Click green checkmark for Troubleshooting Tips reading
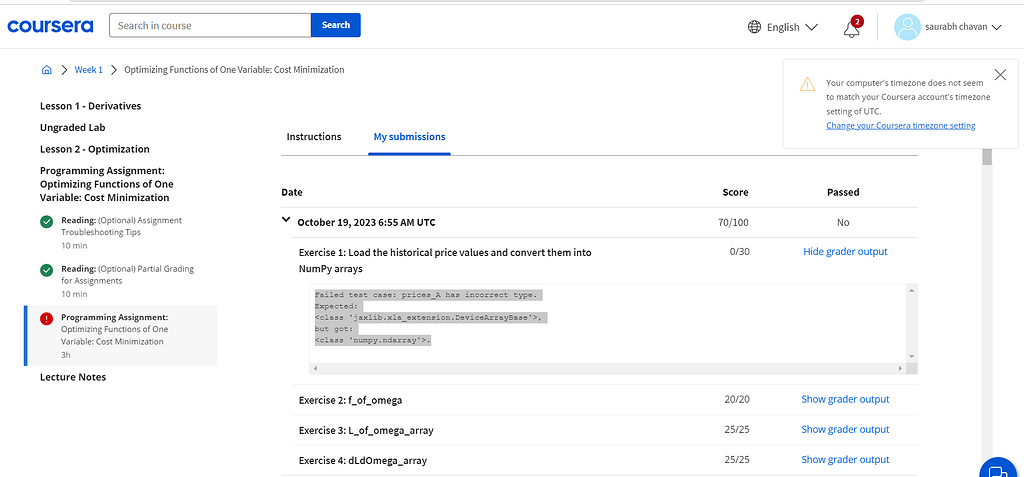1024x477 pixels. (46, 221)
